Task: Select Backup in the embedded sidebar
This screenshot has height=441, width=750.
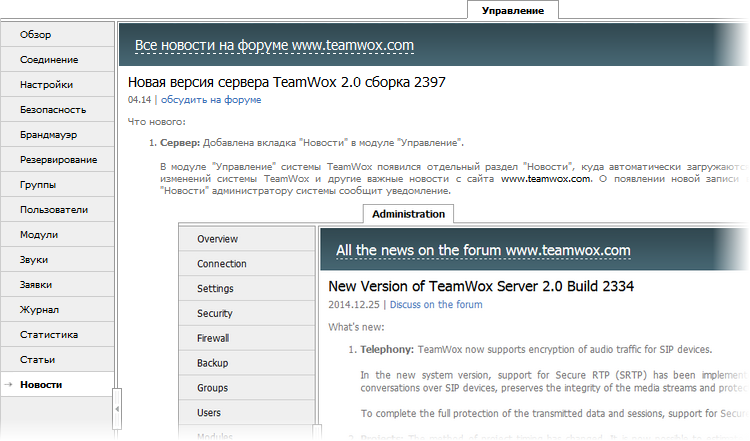Action: pos(247,363)
